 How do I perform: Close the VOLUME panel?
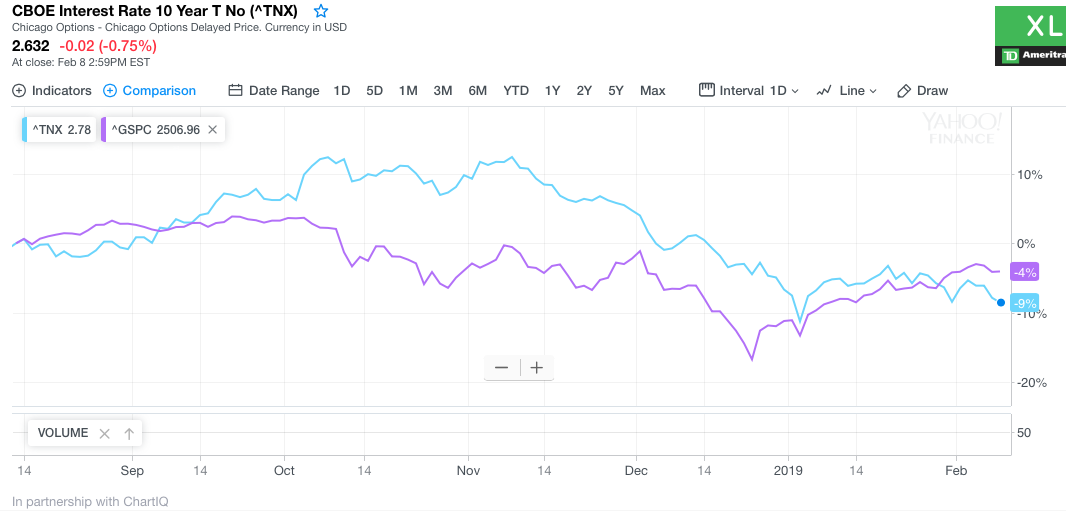pos(104,433)
